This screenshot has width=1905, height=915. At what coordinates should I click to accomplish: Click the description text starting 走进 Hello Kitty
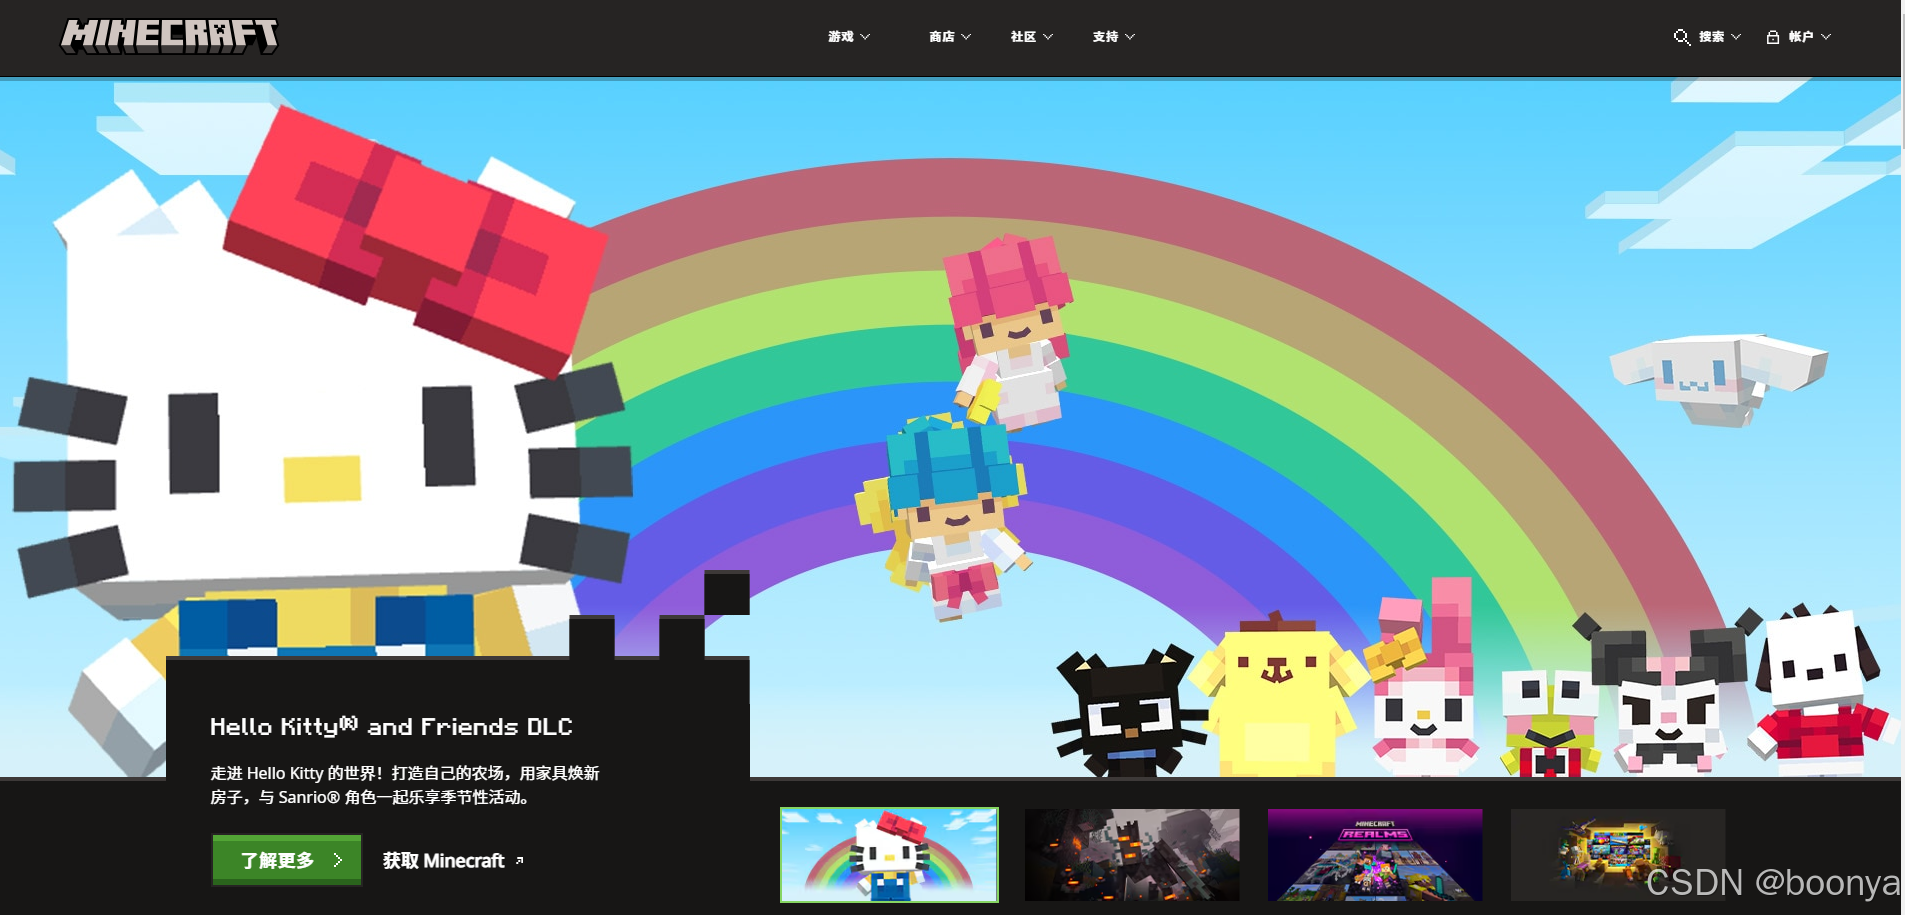[x=405, y=785]
